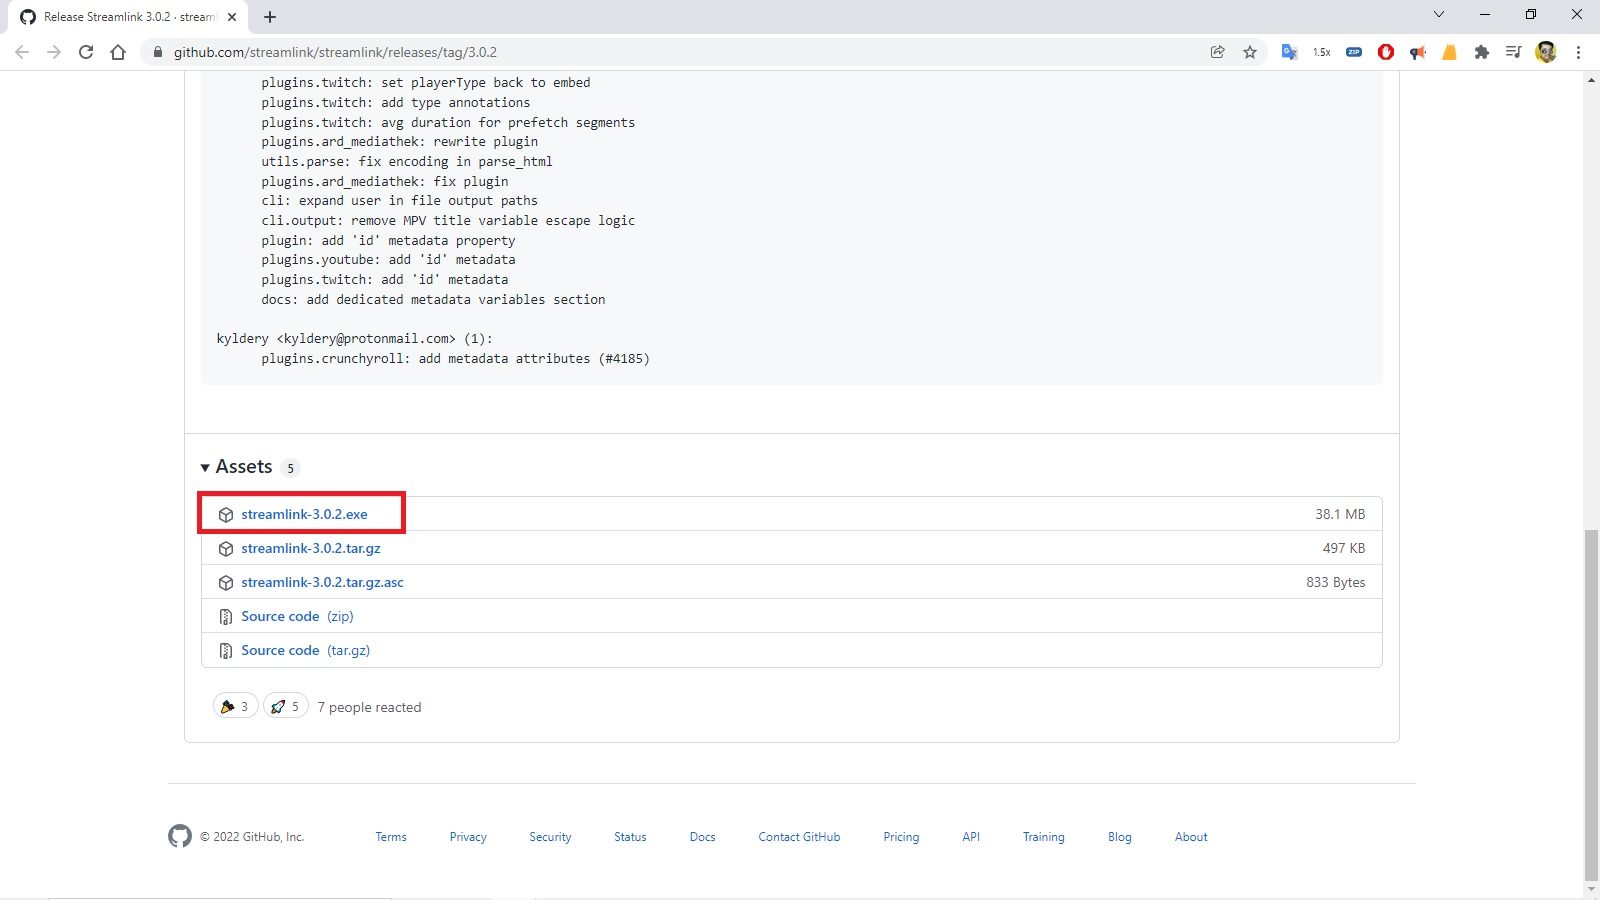The height and width of the screenshot is (900, 1600).
Task: Close the Release Streamlink tab
Action: 232,16
